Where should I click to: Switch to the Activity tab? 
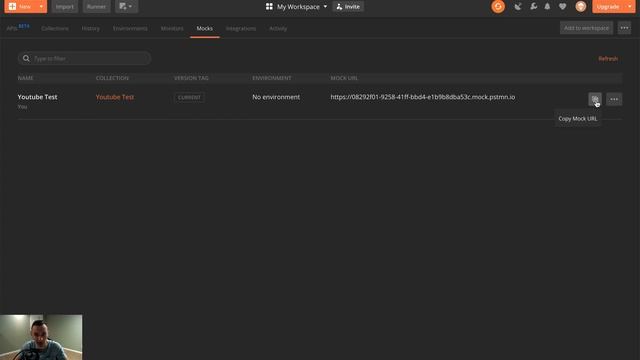(x=278, y=29)
